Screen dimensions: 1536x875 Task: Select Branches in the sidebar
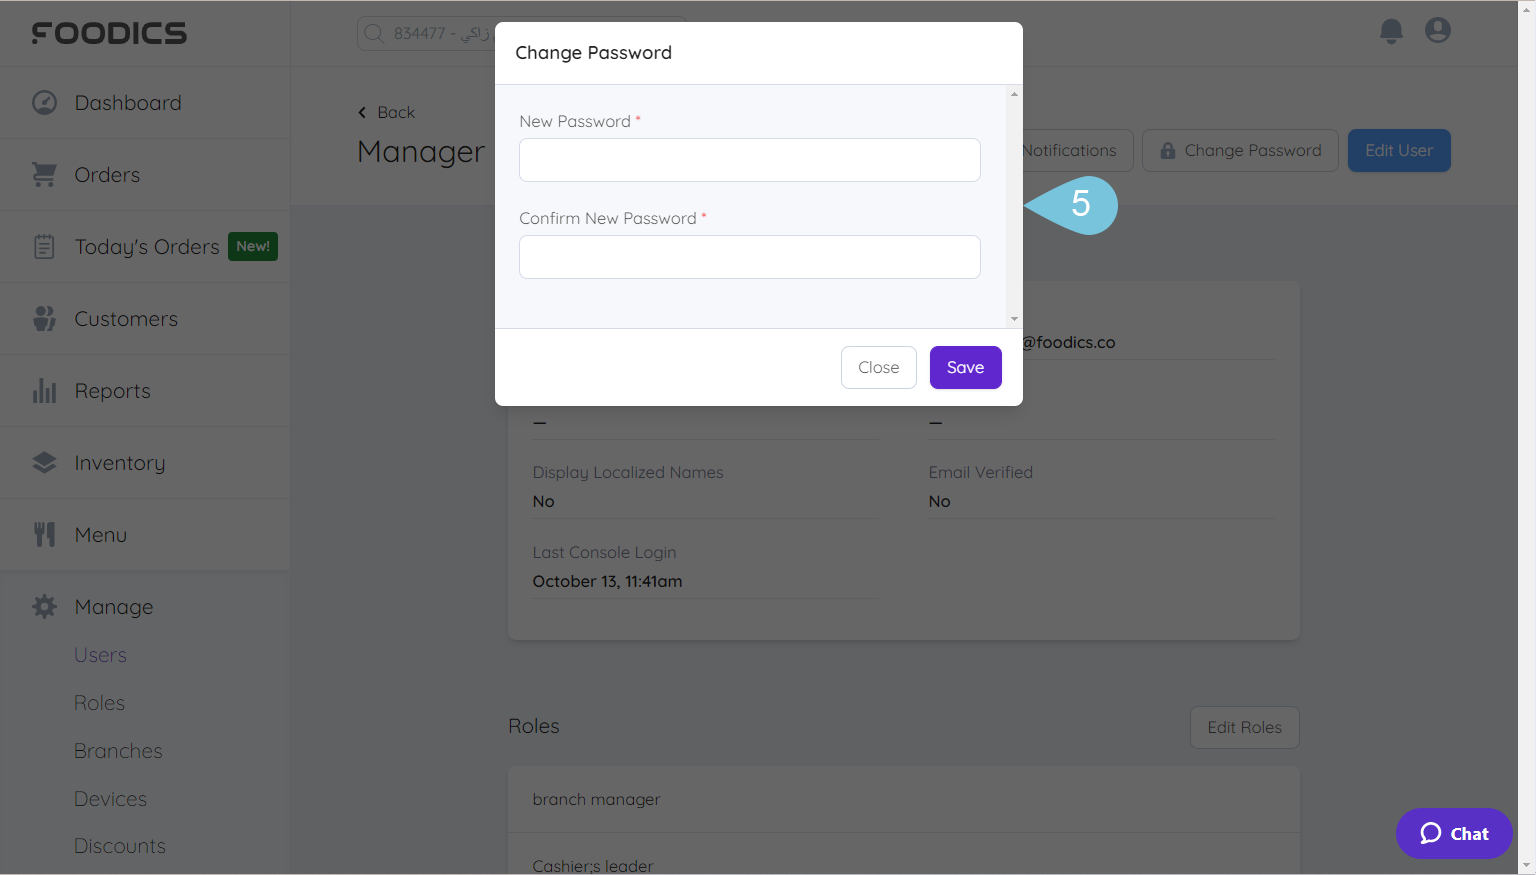118,750
